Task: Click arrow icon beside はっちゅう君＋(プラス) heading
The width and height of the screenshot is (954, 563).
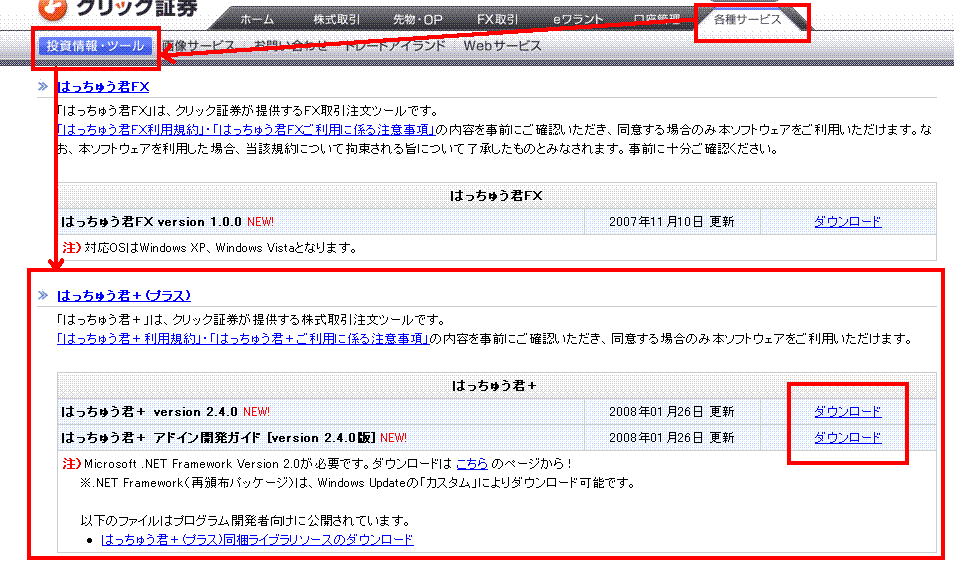Action: [43, 295]
